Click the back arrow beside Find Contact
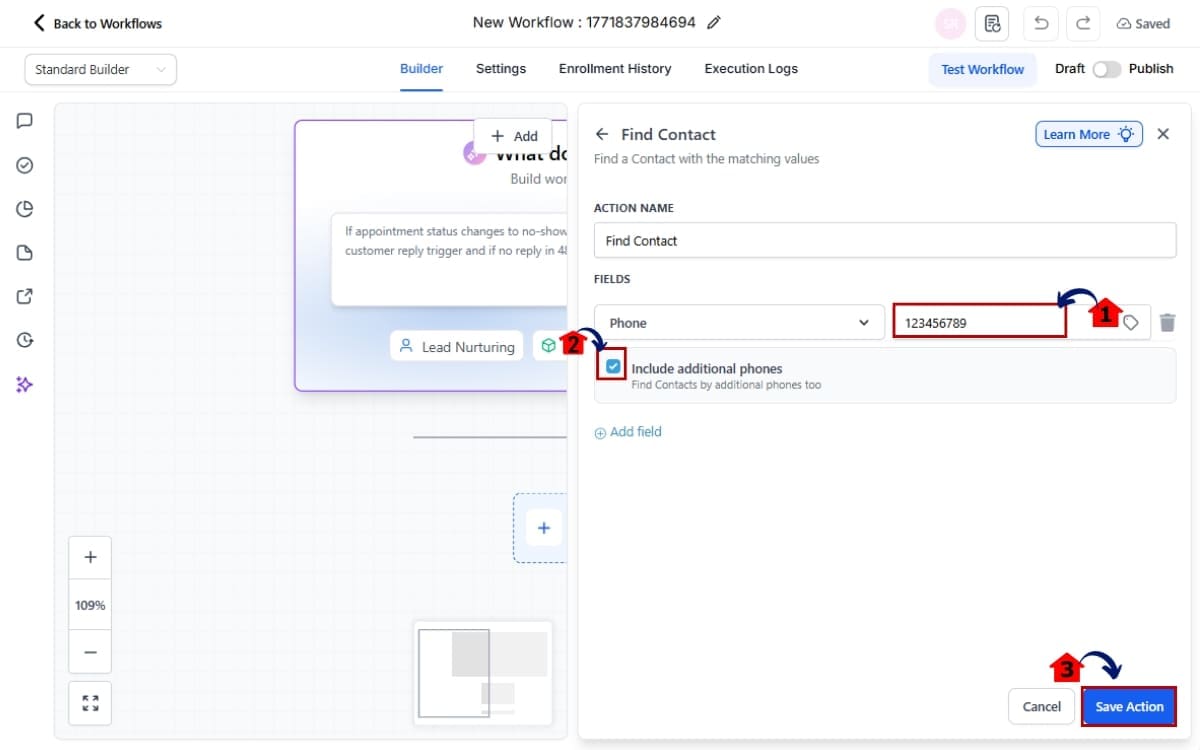This screenshot has width=1200, height=750. (x=602, y=134)
